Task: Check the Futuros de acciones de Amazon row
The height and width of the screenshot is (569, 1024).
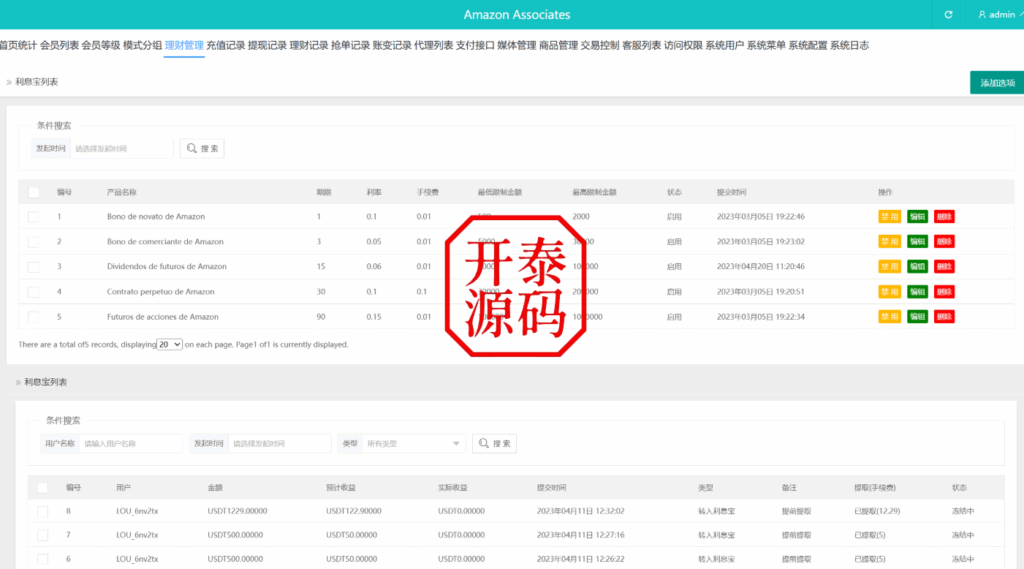Action: coord(33,317)
